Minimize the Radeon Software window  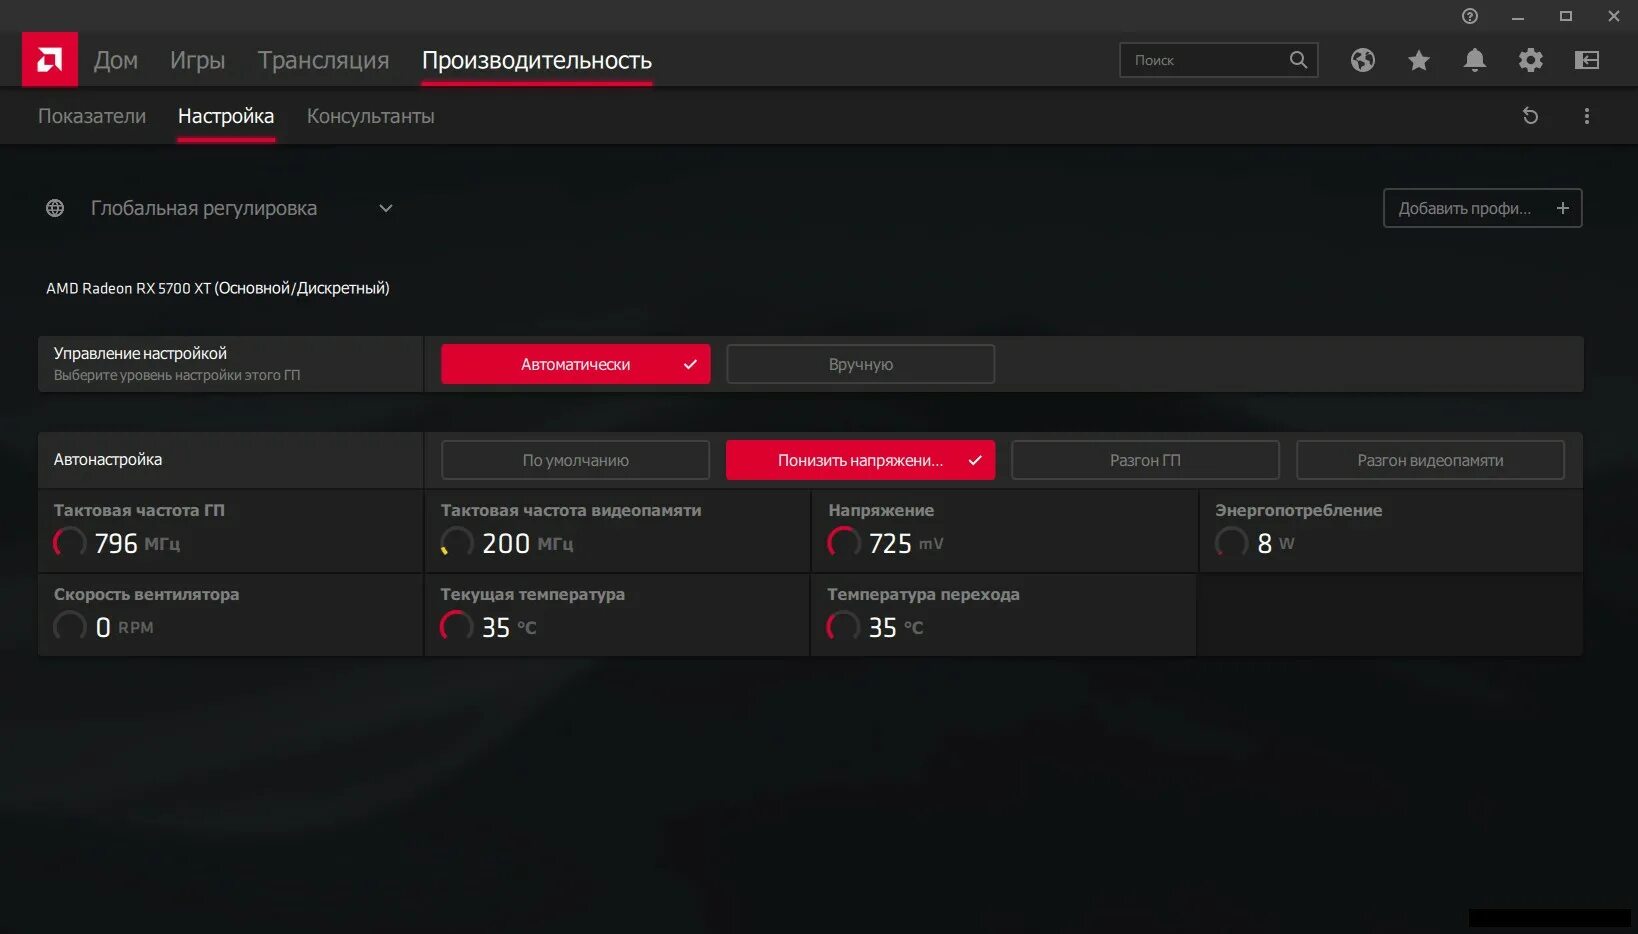pos(1518,16)
